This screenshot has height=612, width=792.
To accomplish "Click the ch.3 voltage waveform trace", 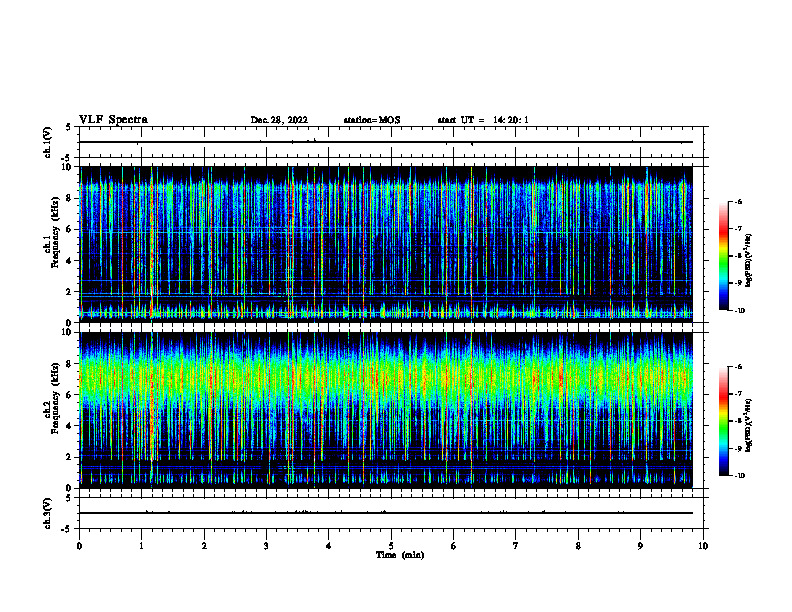I will pos(386,513).
